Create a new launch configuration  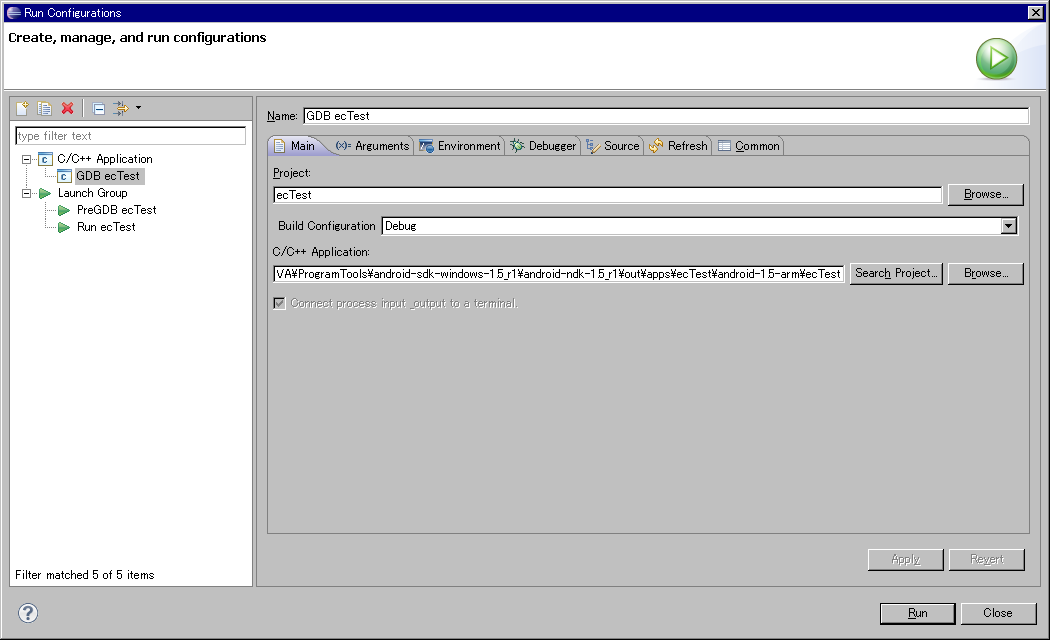(x=22, y=108)
